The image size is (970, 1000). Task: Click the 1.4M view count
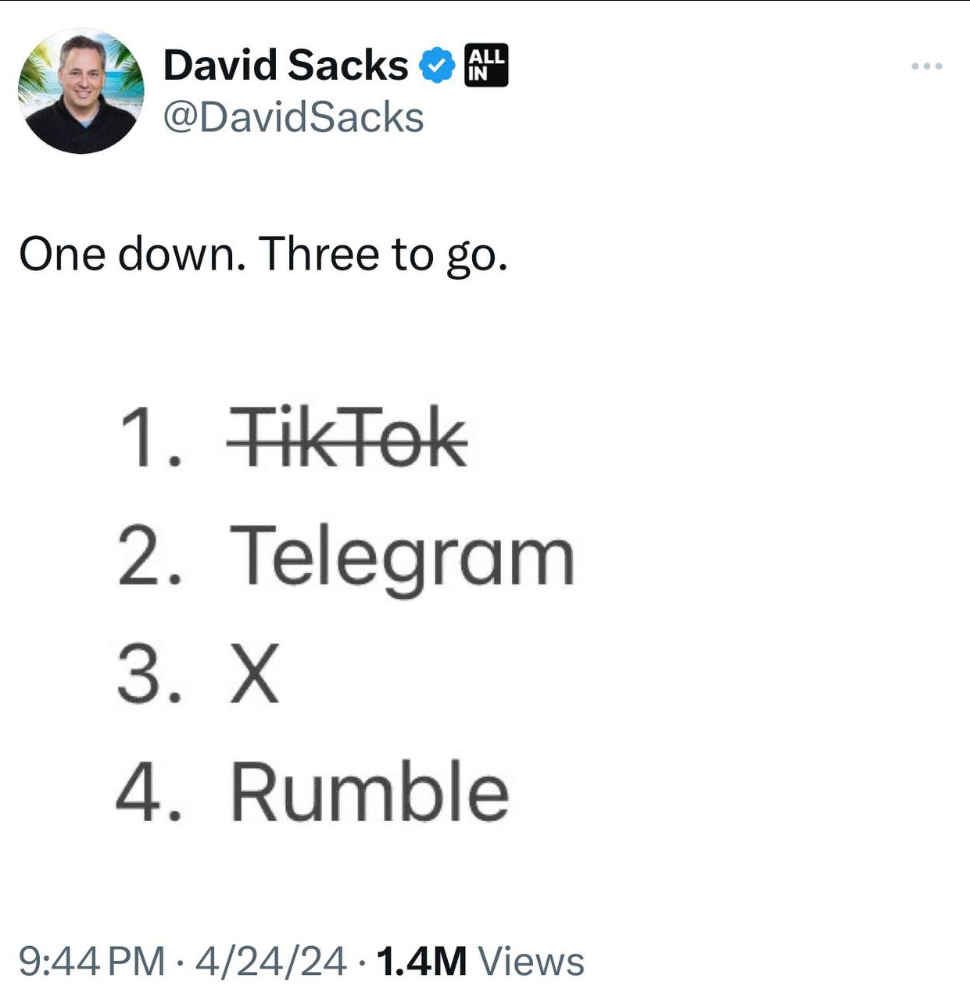click(x=422, y=961)
